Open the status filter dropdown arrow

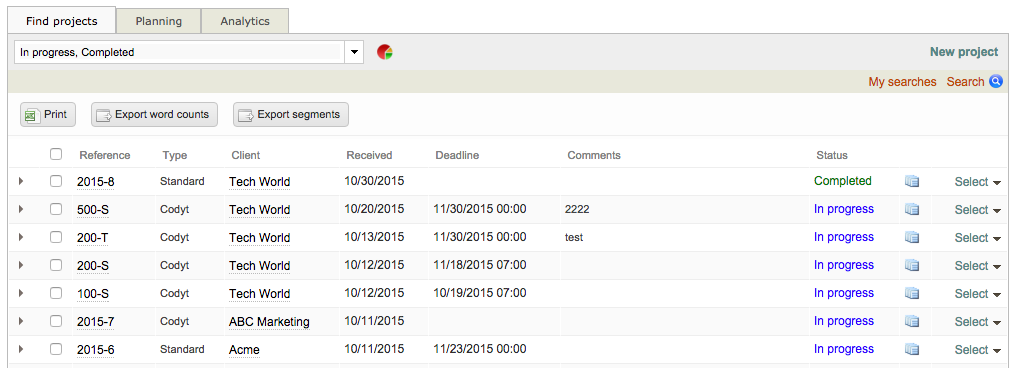click(354, 52)
